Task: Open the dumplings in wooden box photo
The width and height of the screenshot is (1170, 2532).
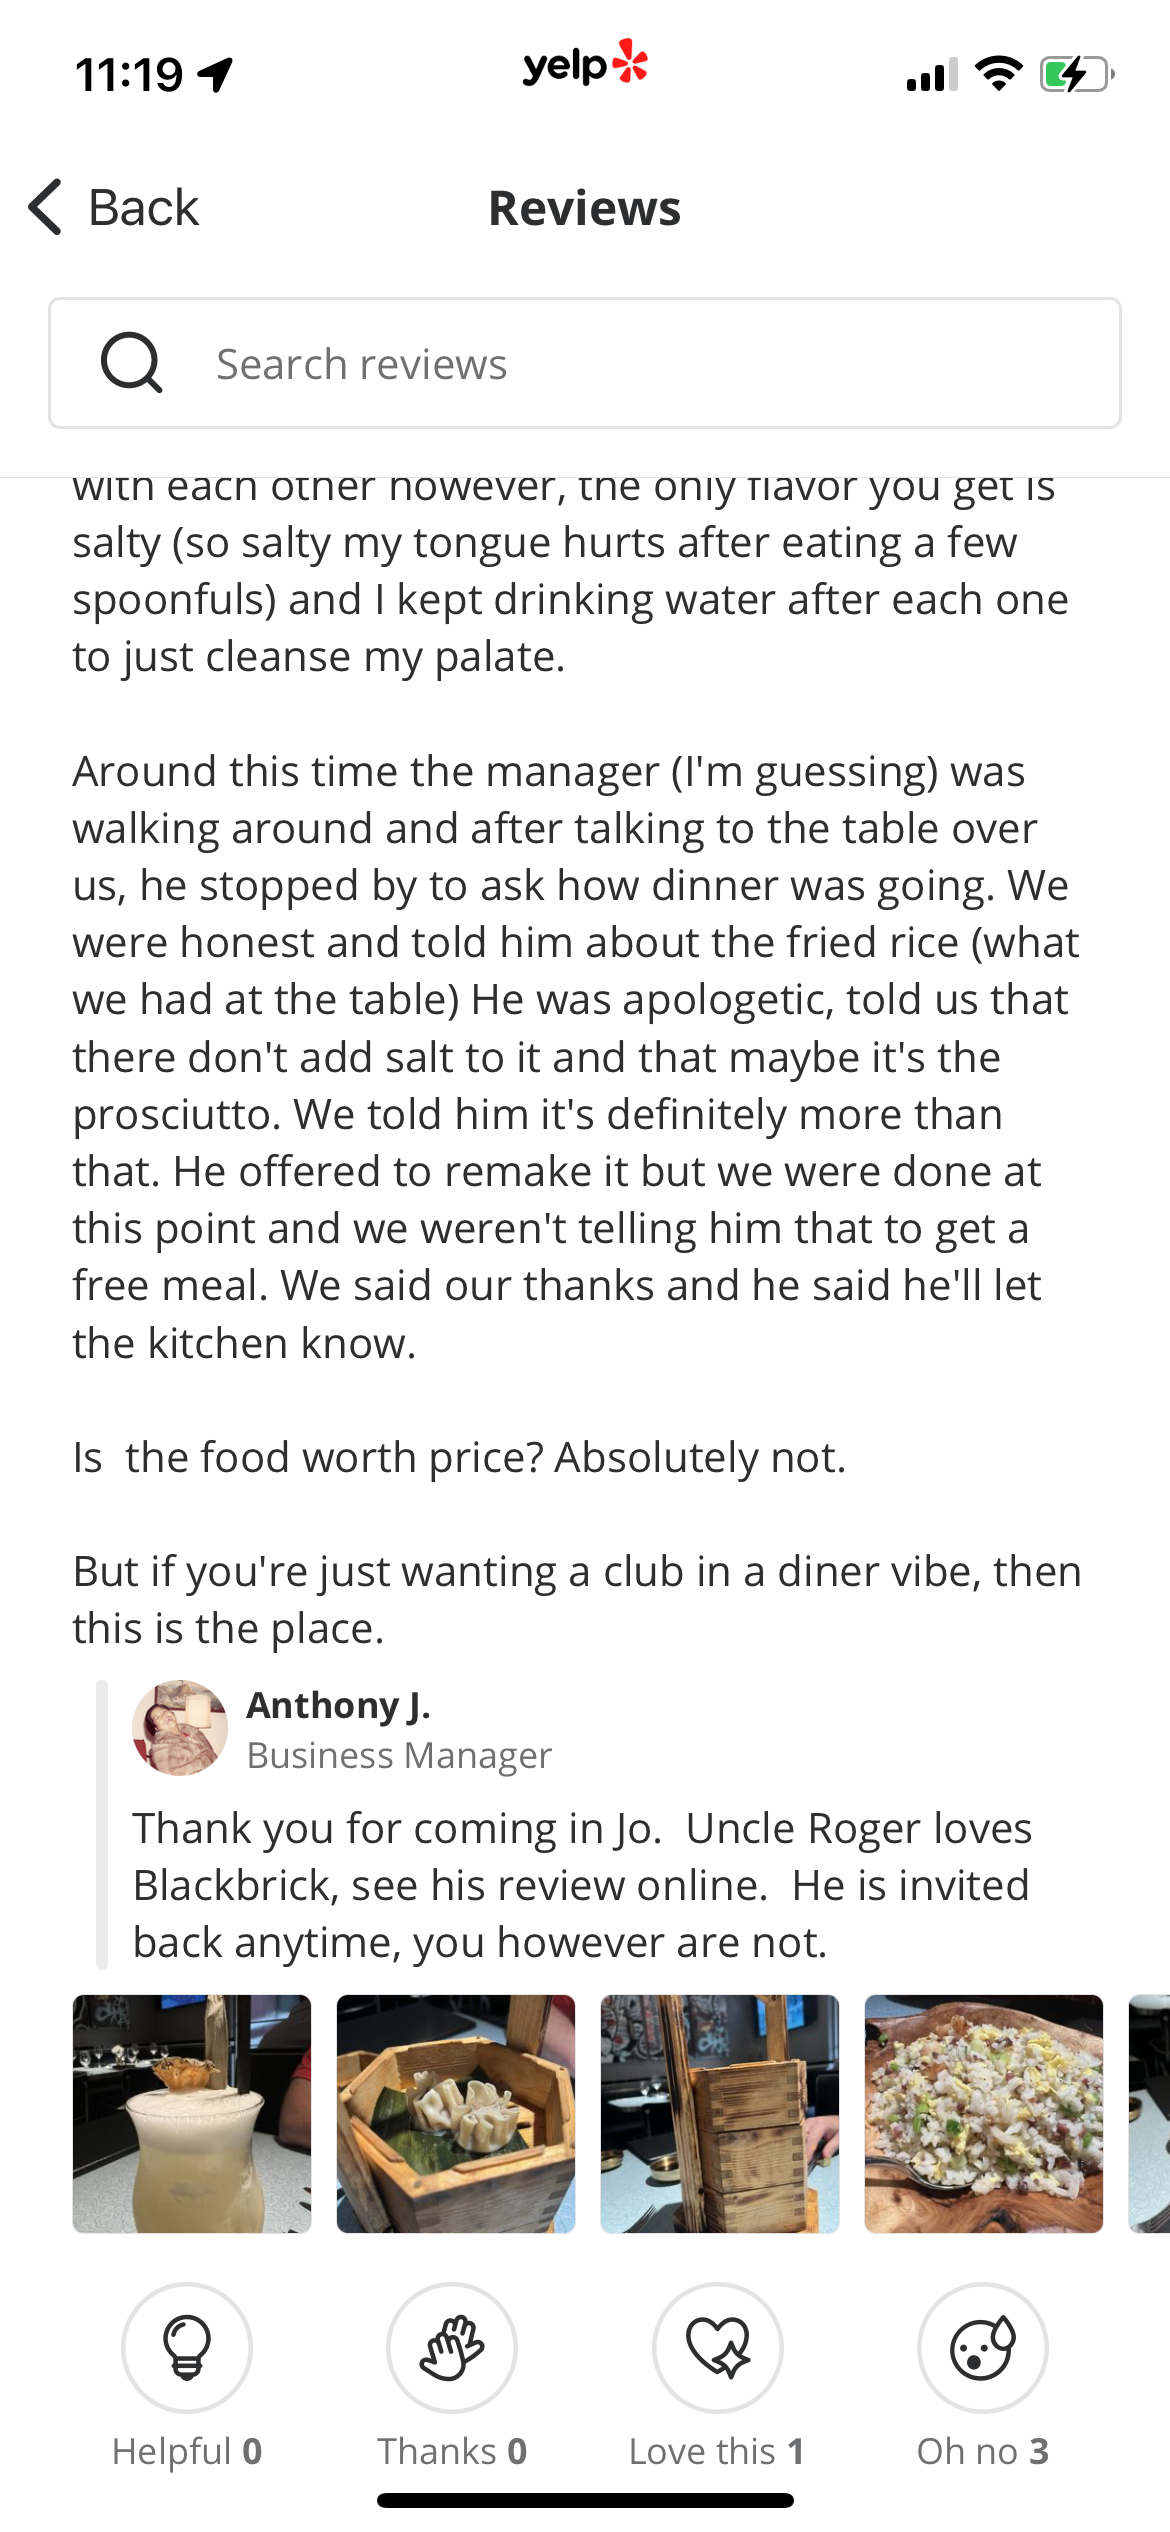Action: click(456, 2113)
